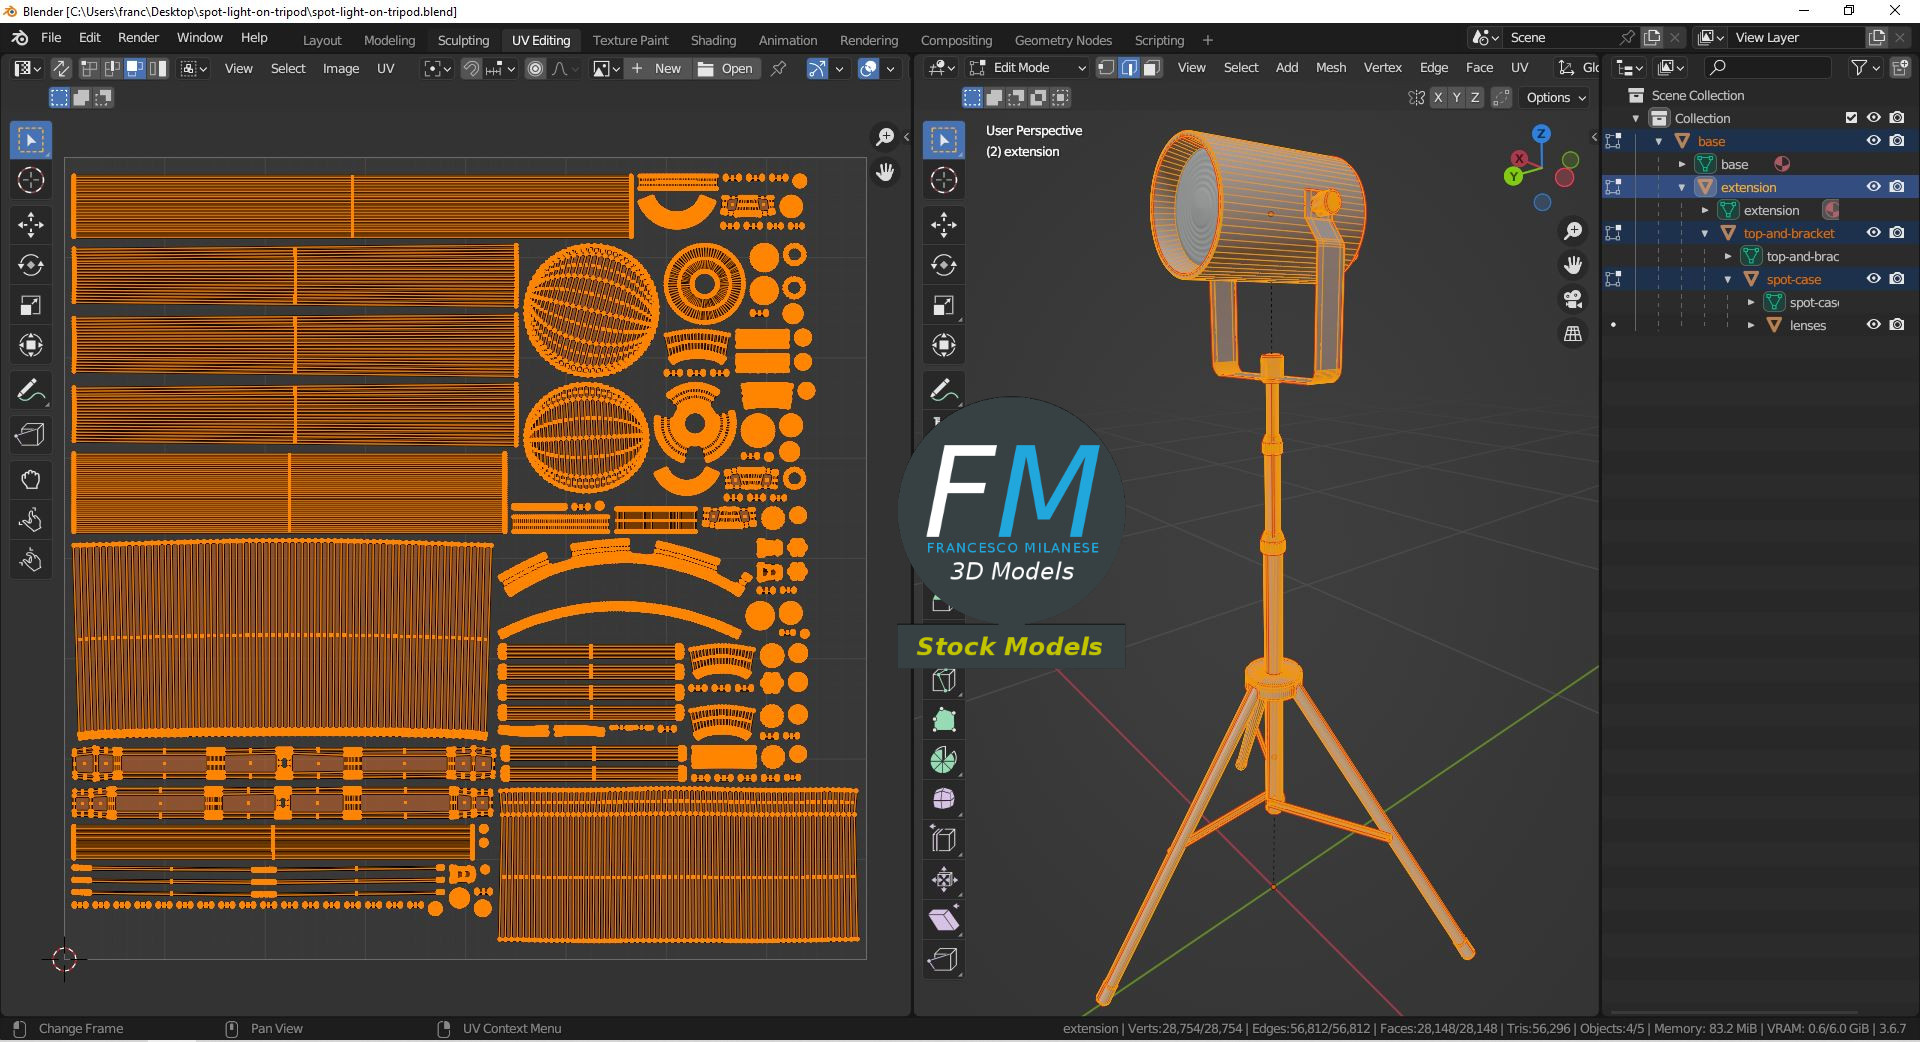
Task: Switch perspective/orthographic view with the grid icon
Action: [x=1573, y=333]
